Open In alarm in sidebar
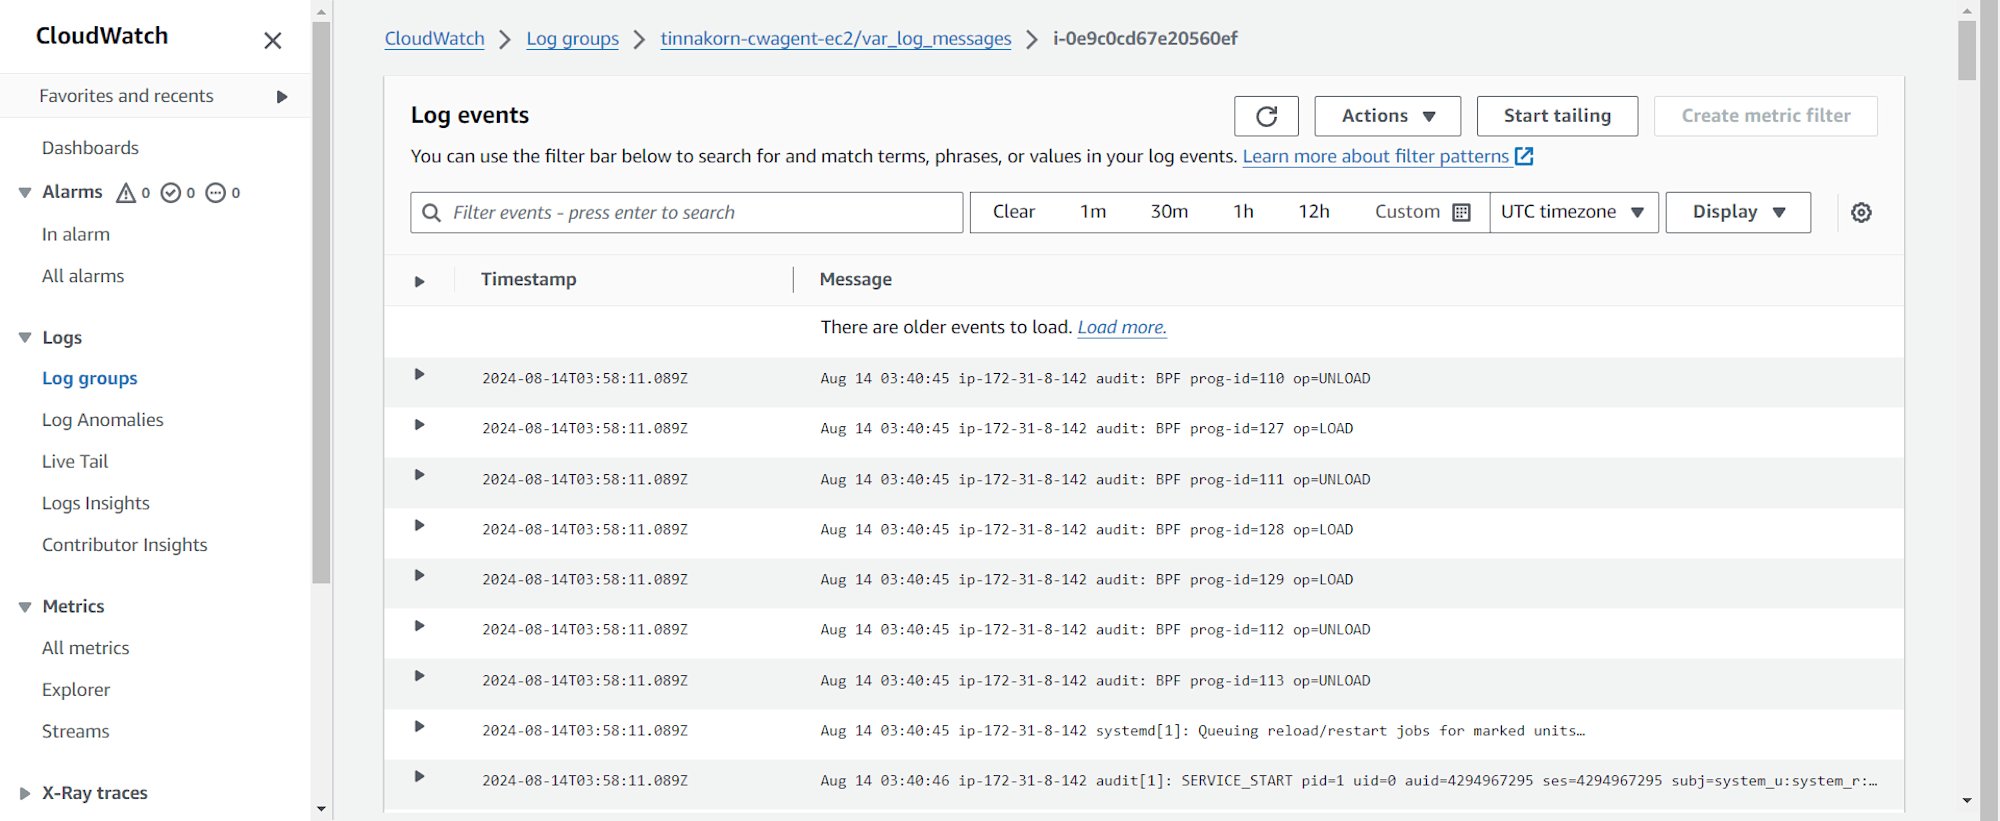 (76, 235)
